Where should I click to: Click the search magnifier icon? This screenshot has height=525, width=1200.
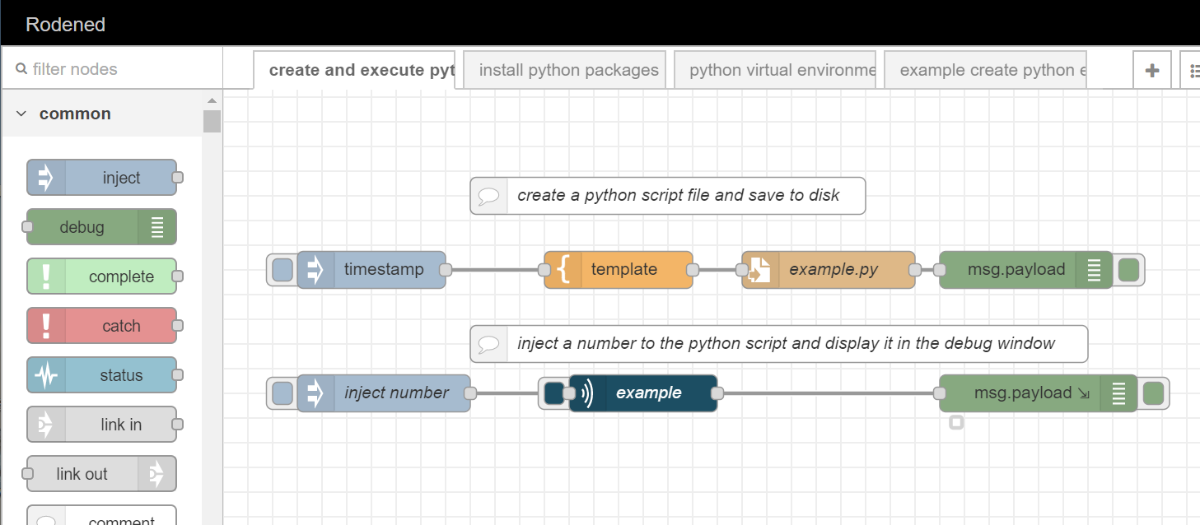pos(20,69)
